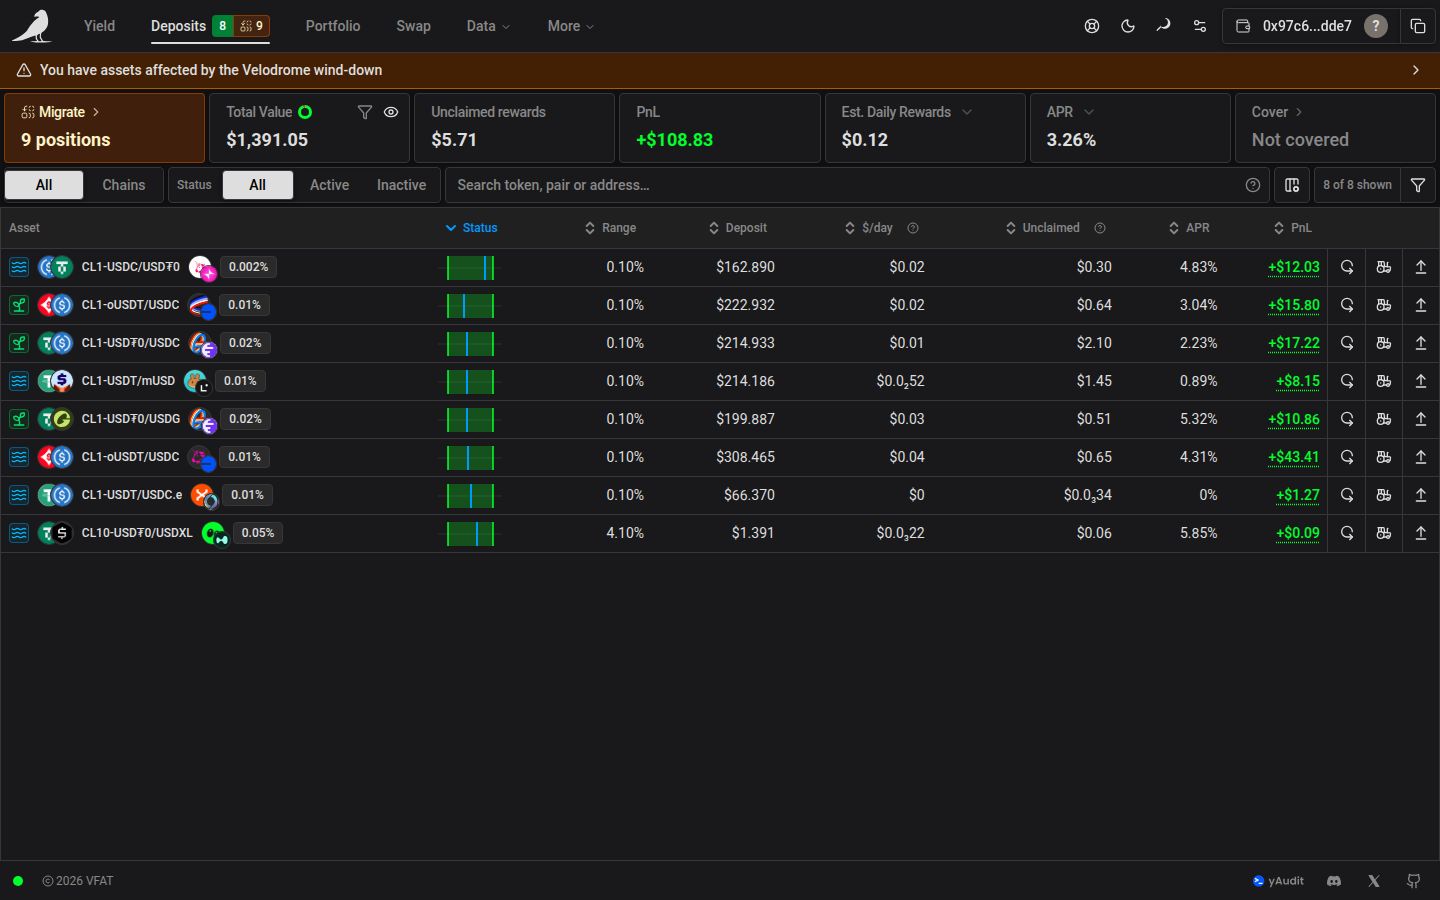Expand the Est. Daily Rewards dropdown
This screenshot has height=900, width=1440.
[x=967, y=112]
